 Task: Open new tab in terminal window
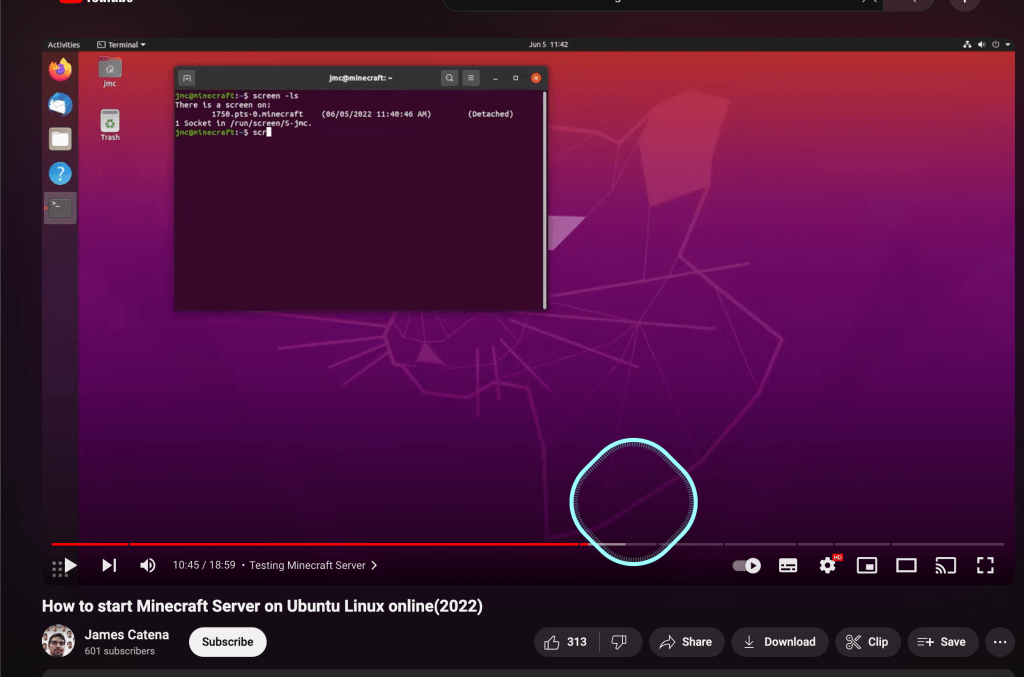187,78
